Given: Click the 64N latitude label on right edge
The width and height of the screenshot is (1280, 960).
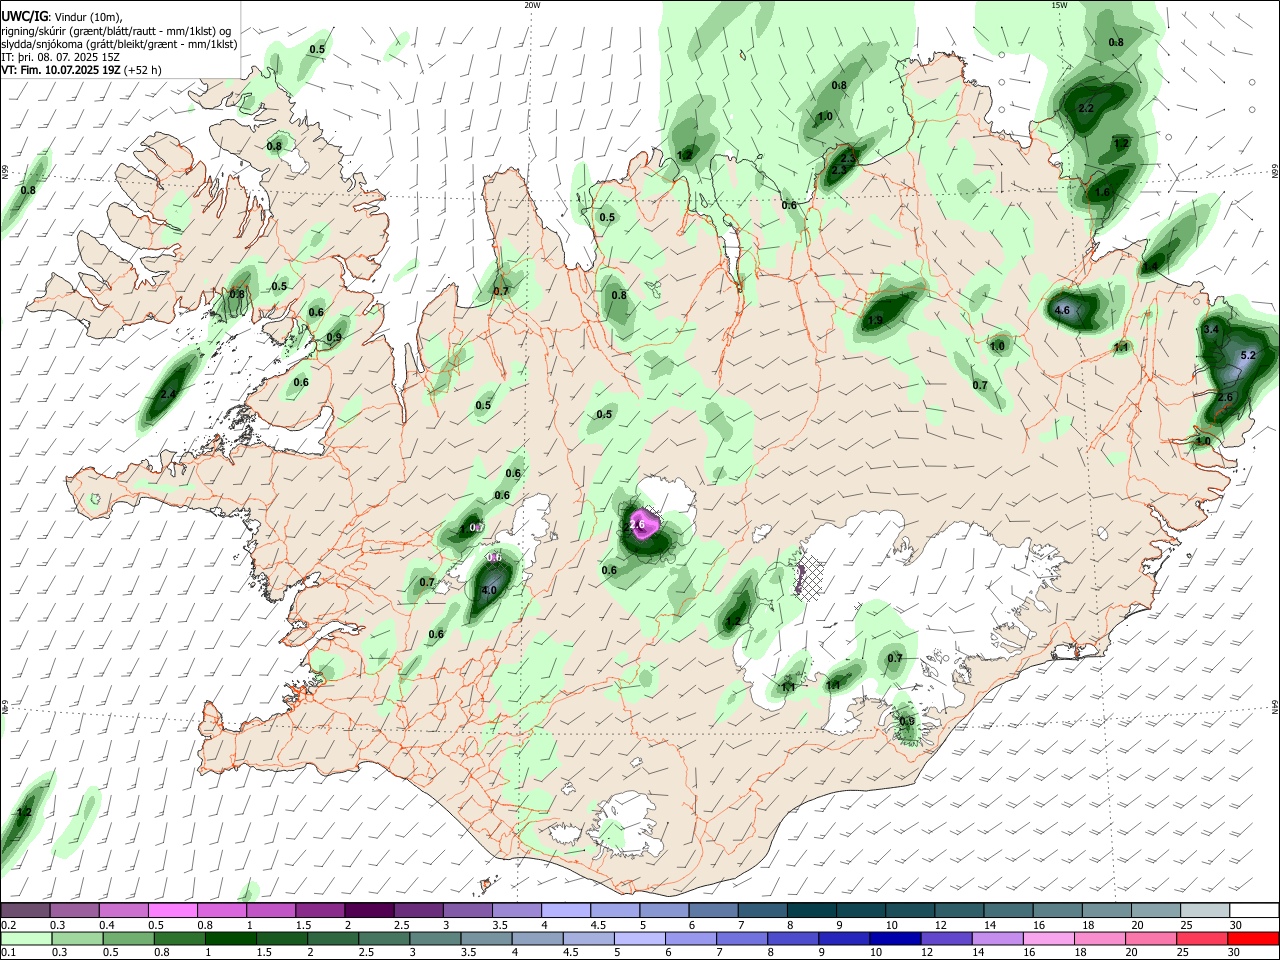Looking at the screenshot, I should [x=1275, y=707].
